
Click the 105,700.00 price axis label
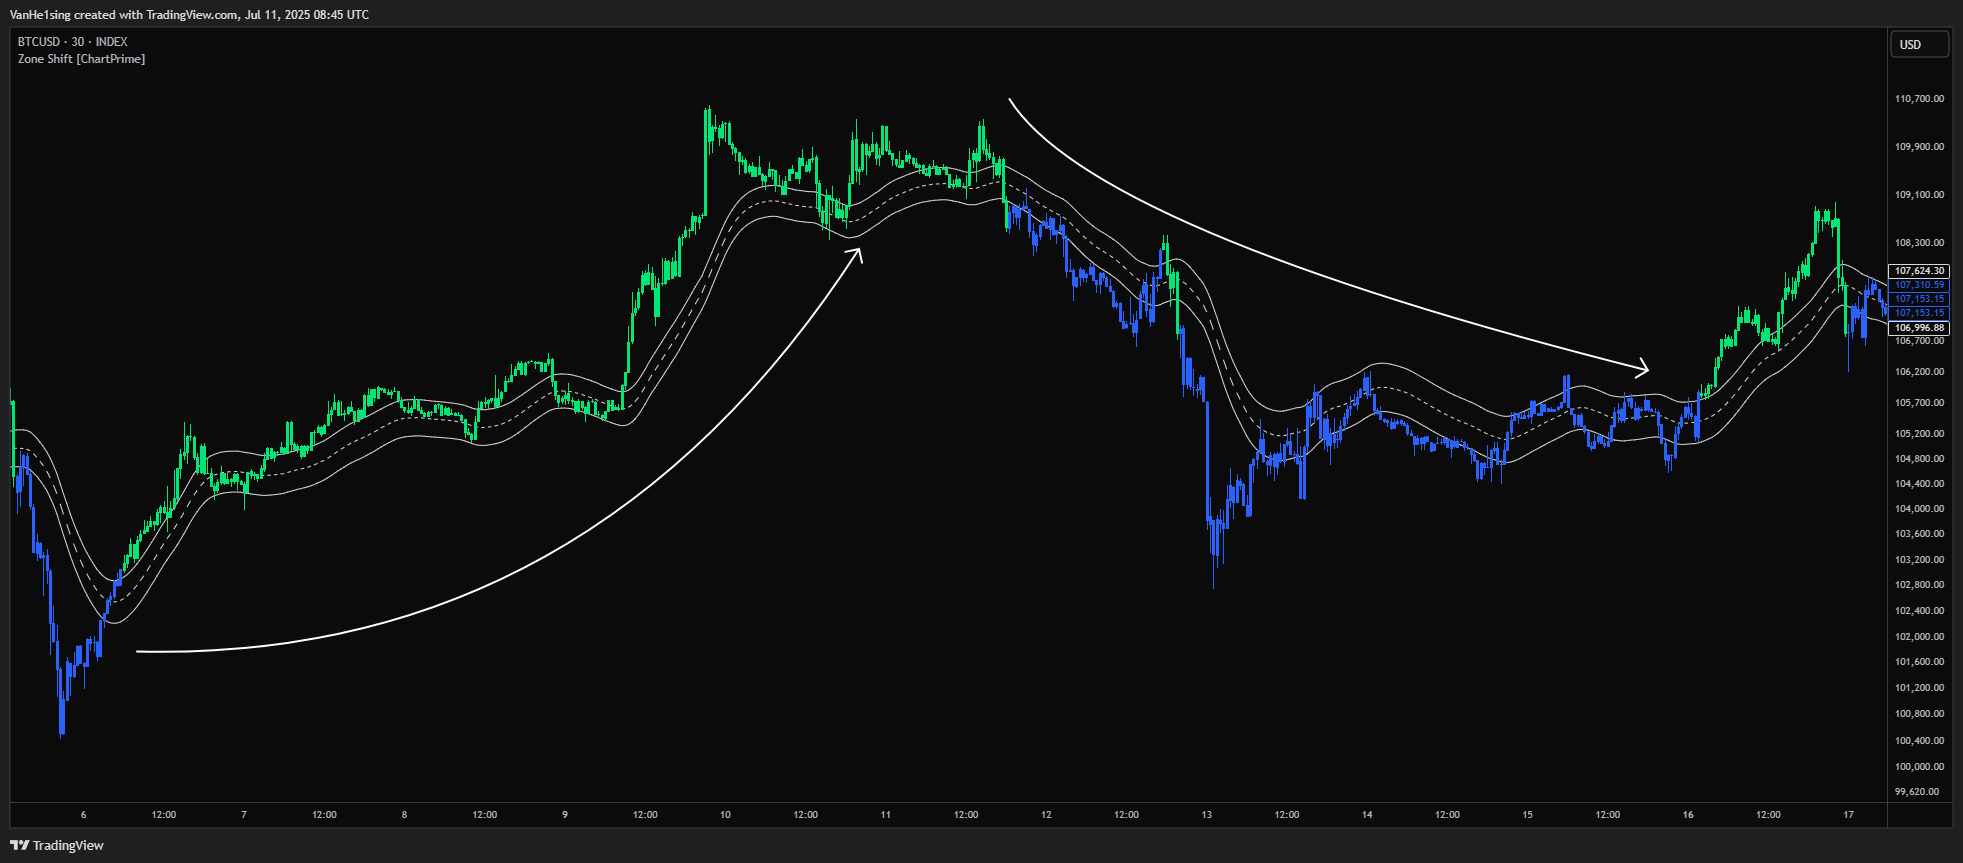[1919, 403]
